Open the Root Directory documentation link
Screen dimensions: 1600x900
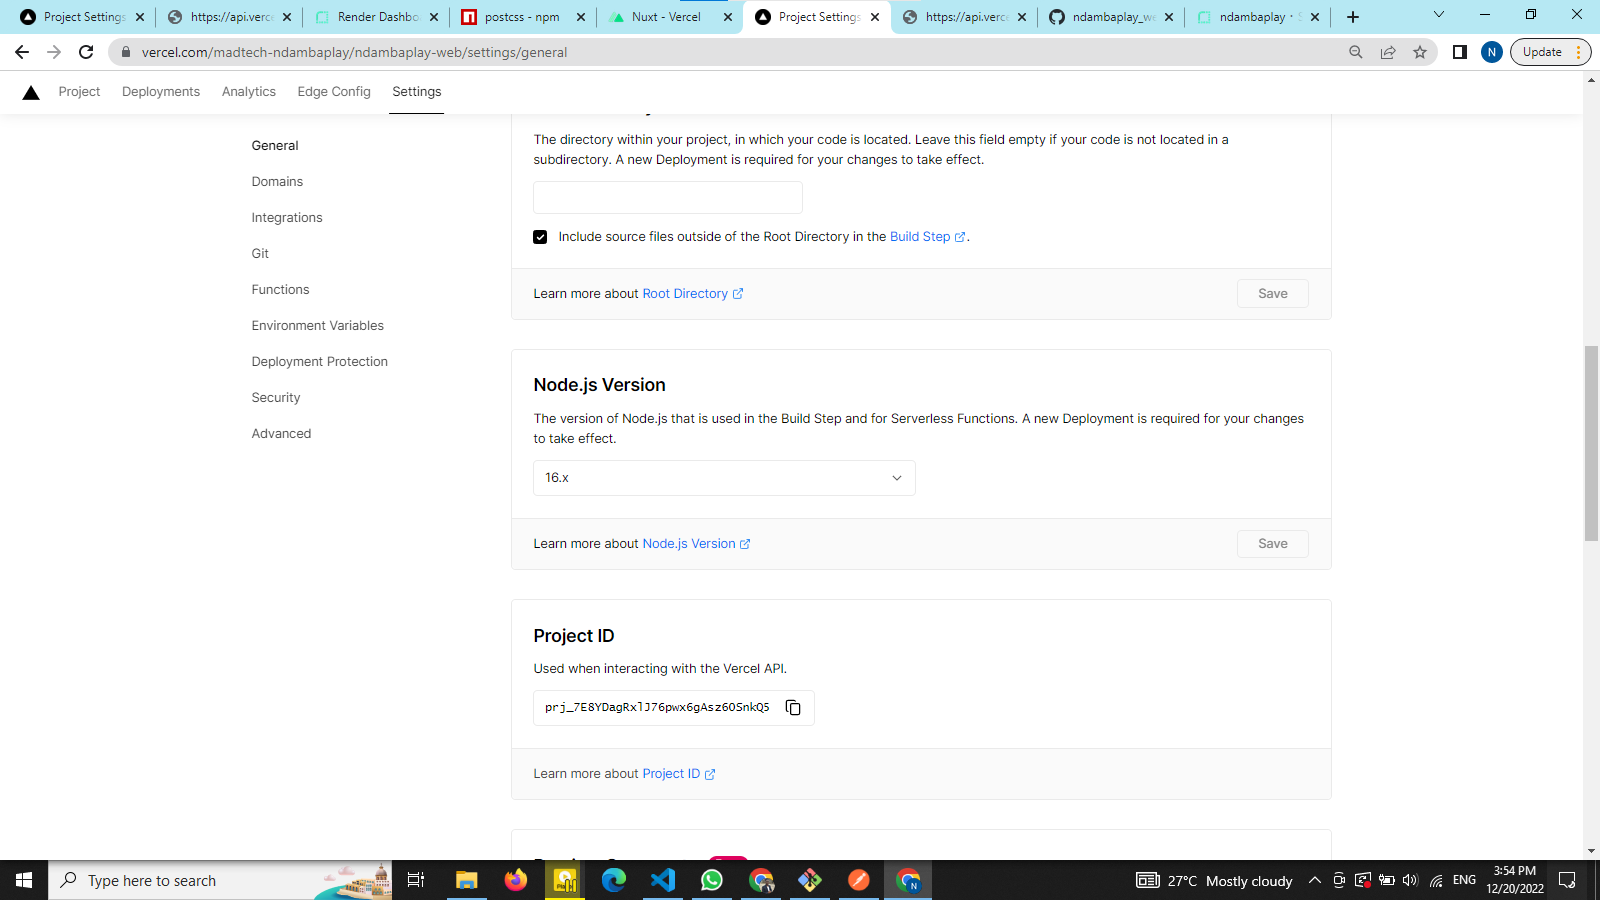click(x=692, y=294)
